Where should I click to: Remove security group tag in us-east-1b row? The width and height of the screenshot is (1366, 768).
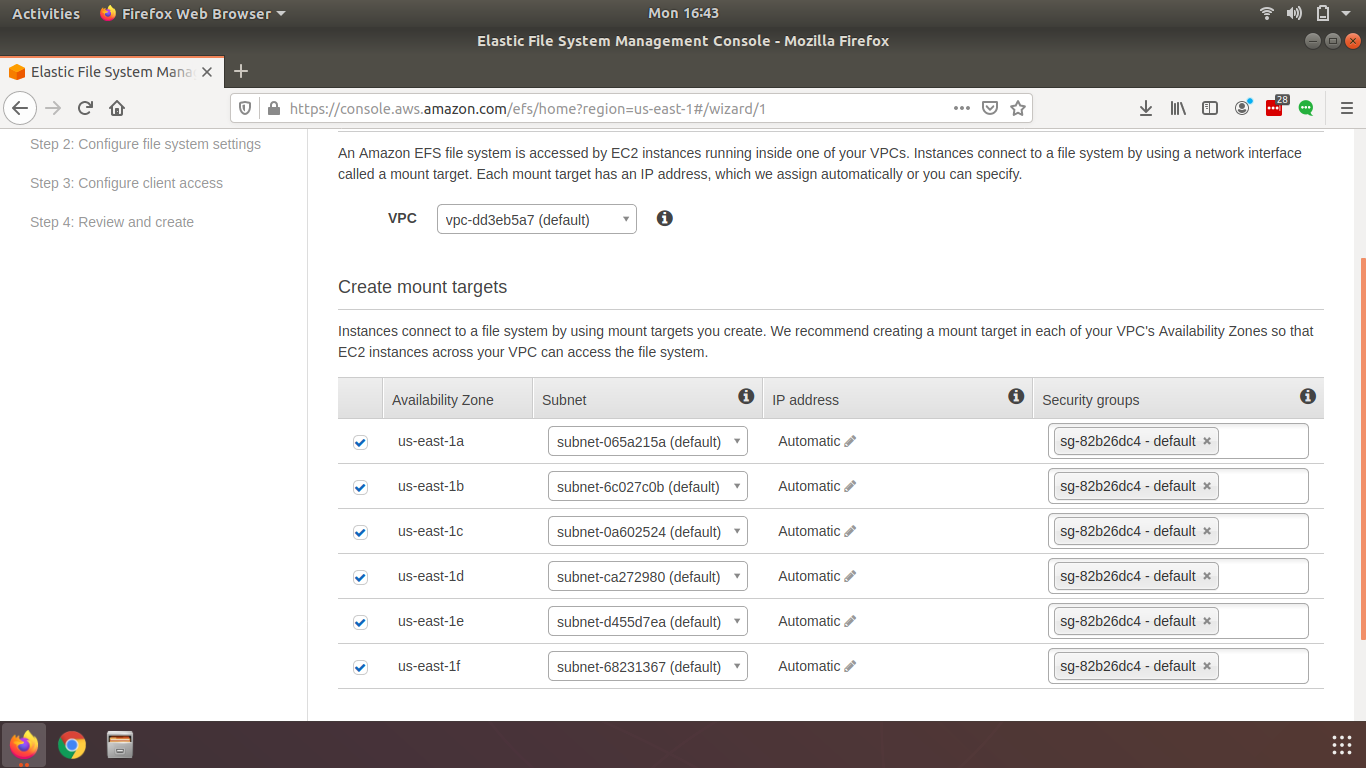coord(1207,486)
